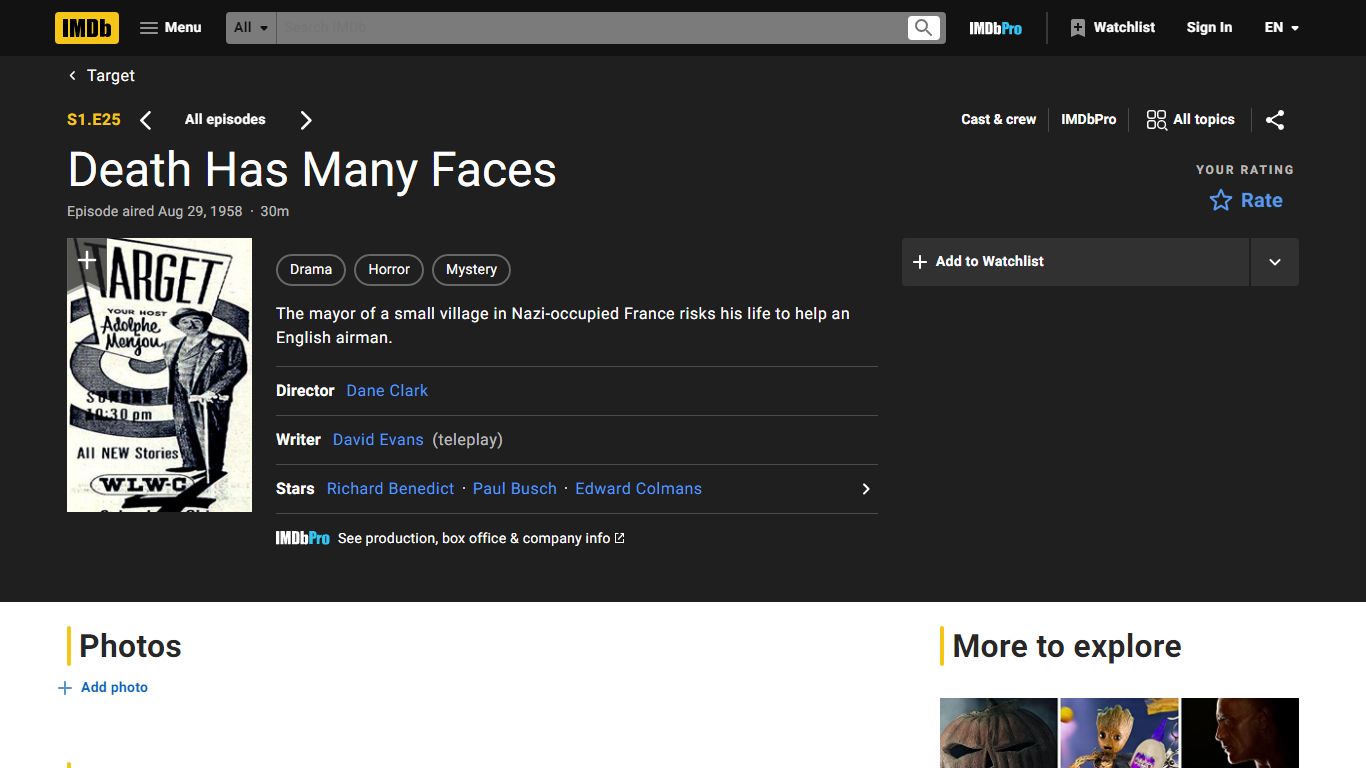1366x768 pixels.
Task: Open Cast & crew page
Action: click(x=998, y=119)
